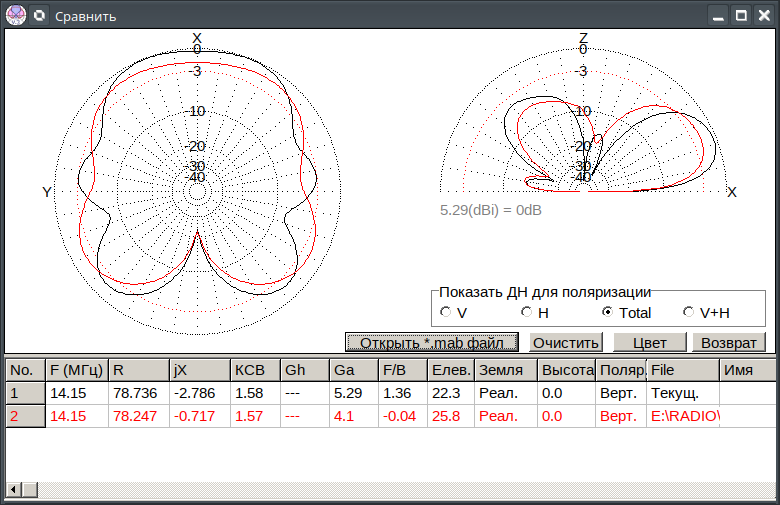Select row 1 in the comparison table
Image resolution: width=780 pixels, height=505 pixels.
(25, 393)
